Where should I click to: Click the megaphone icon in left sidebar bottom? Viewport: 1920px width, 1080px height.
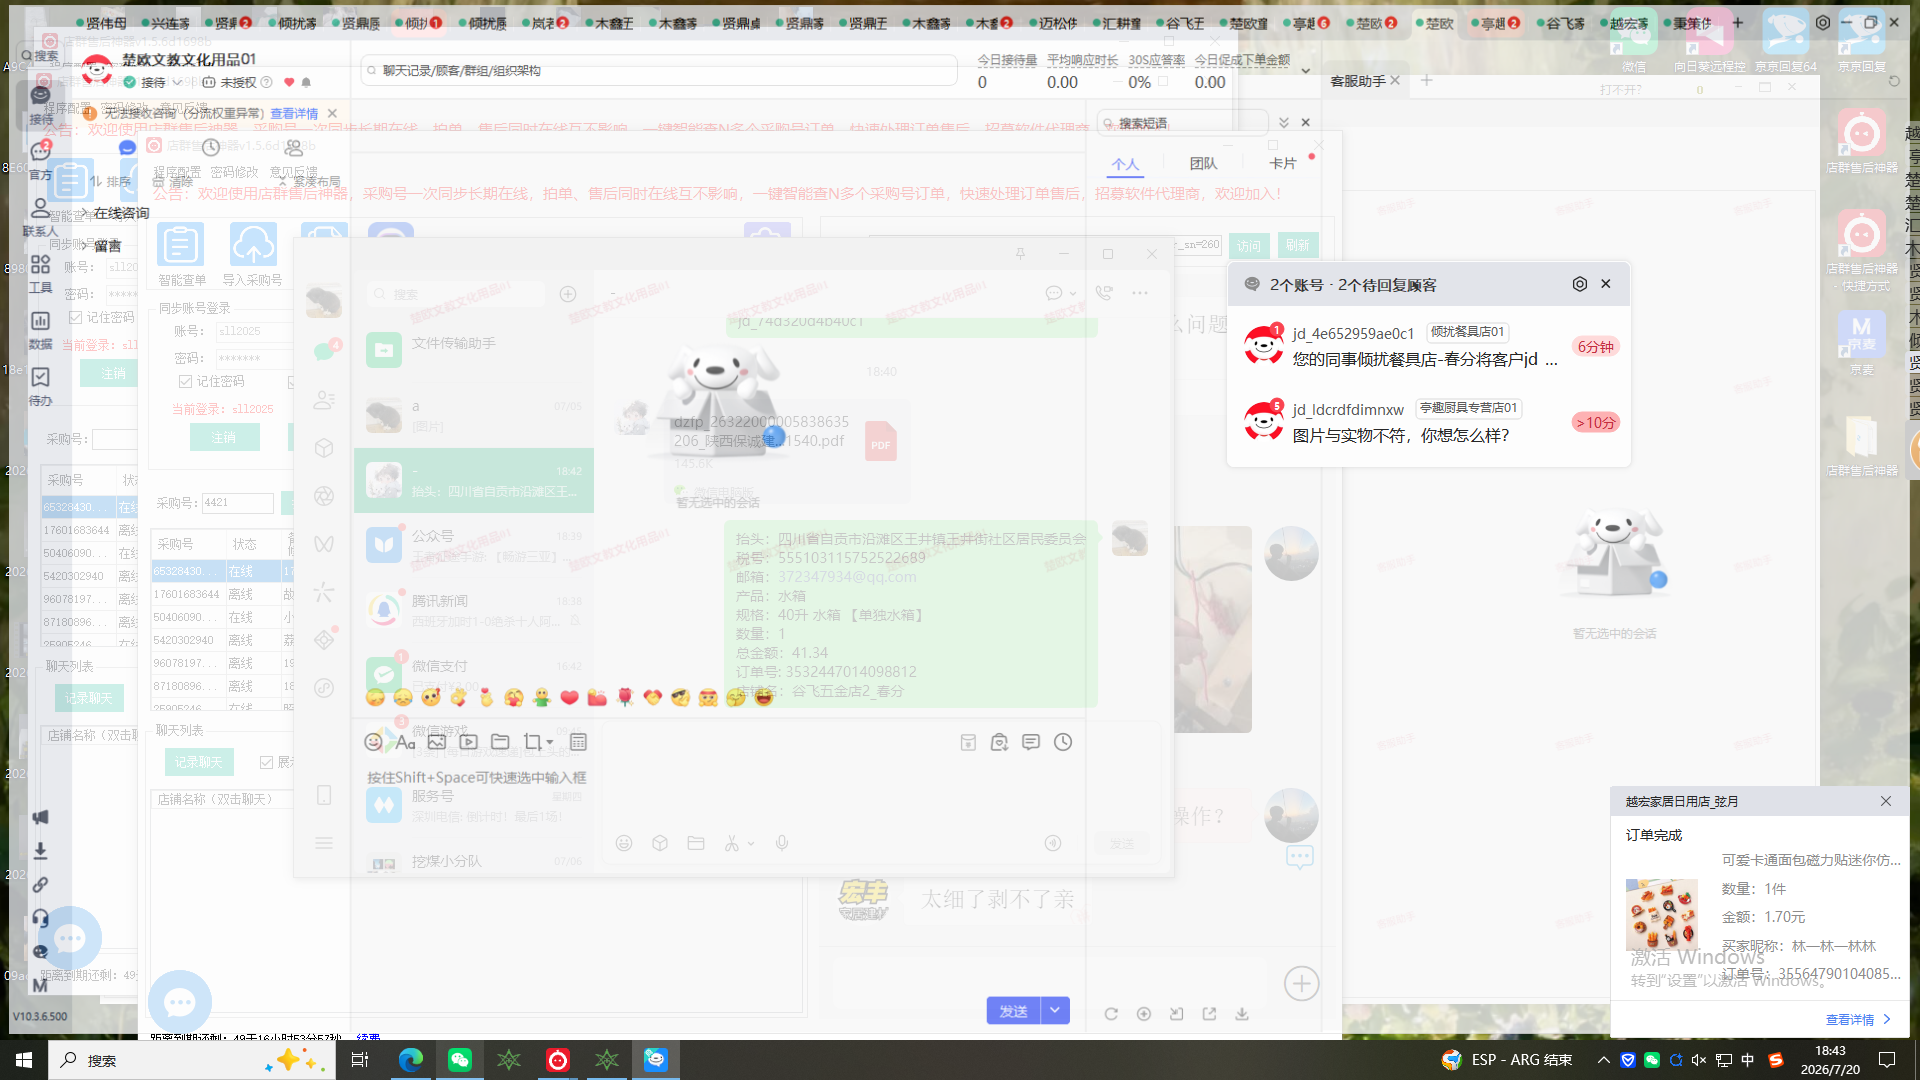click(40, 817)
